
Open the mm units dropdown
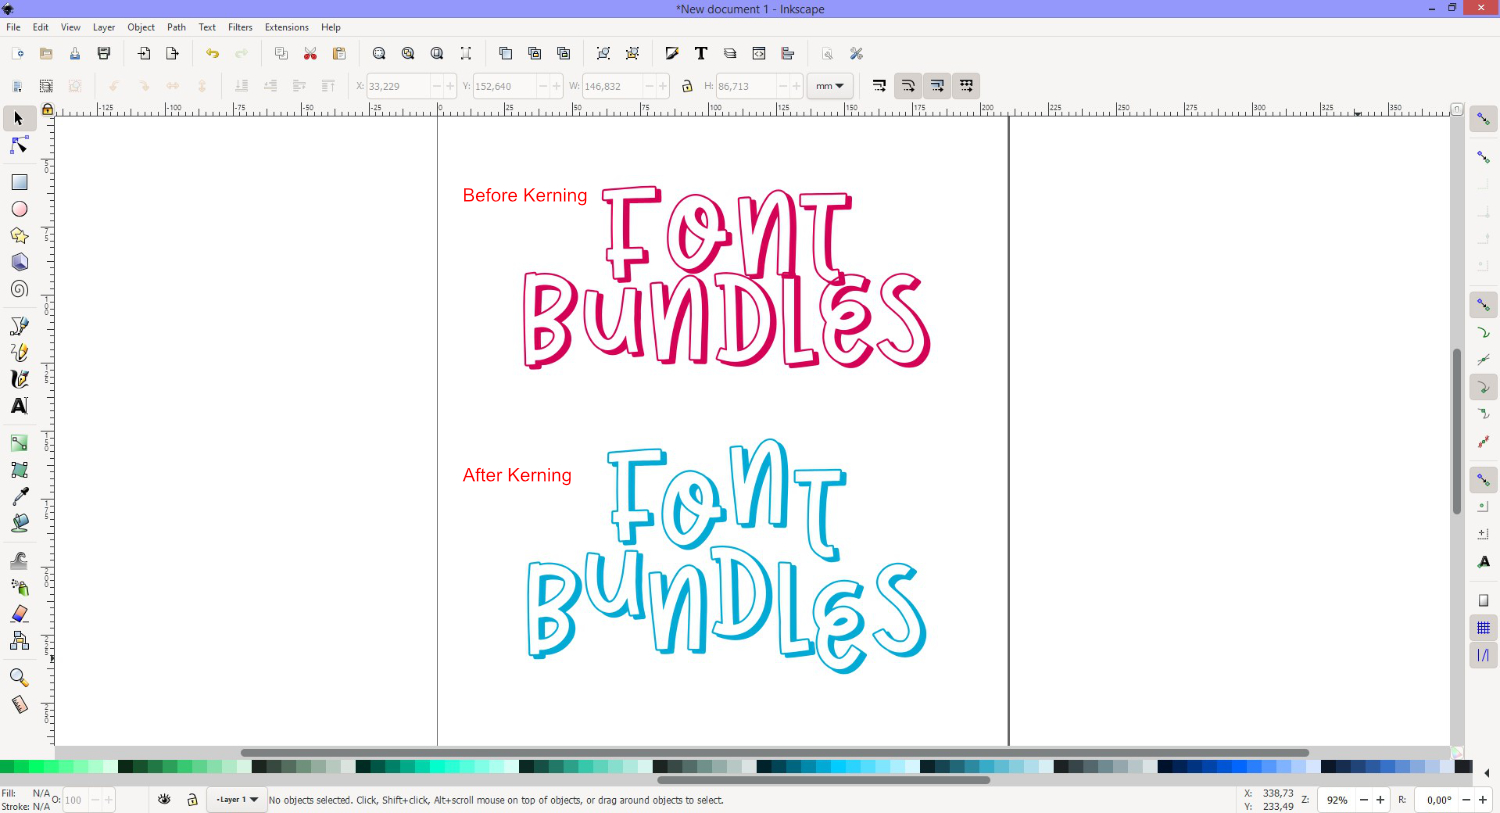pos(830,86)
